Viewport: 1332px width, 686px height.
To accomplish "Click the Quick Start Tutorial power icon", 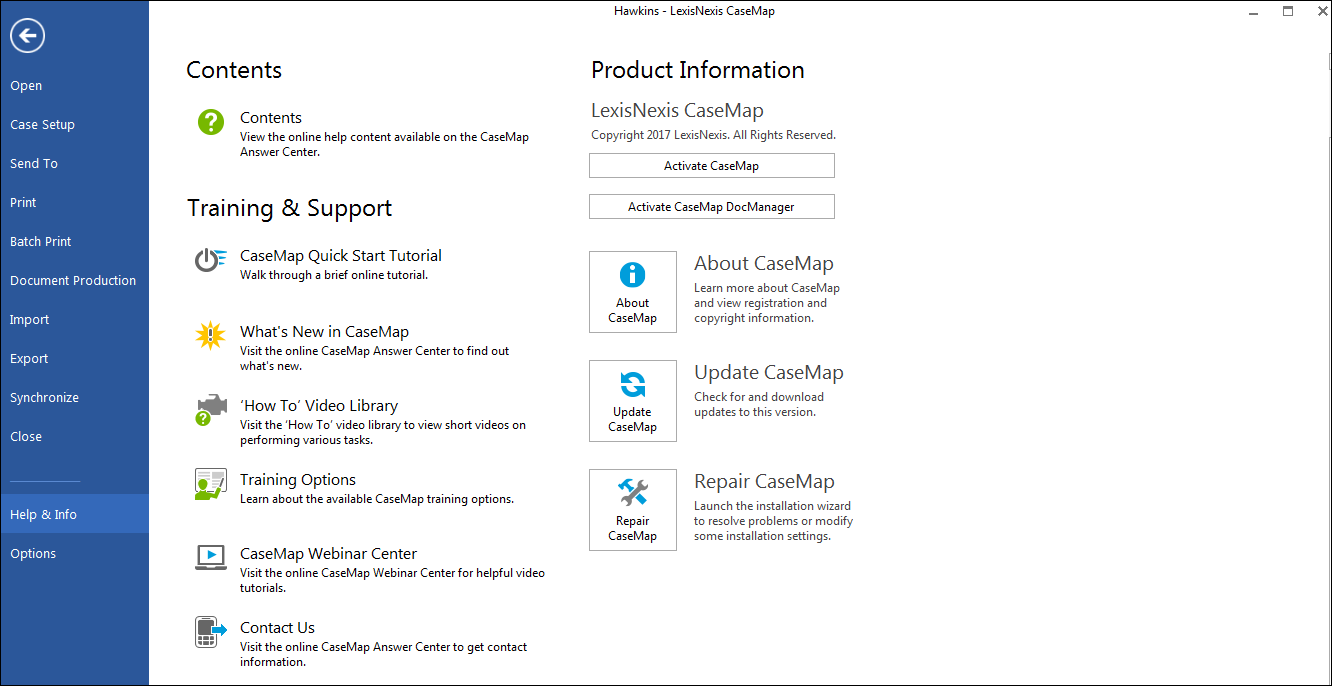I will tap(210, 260).
